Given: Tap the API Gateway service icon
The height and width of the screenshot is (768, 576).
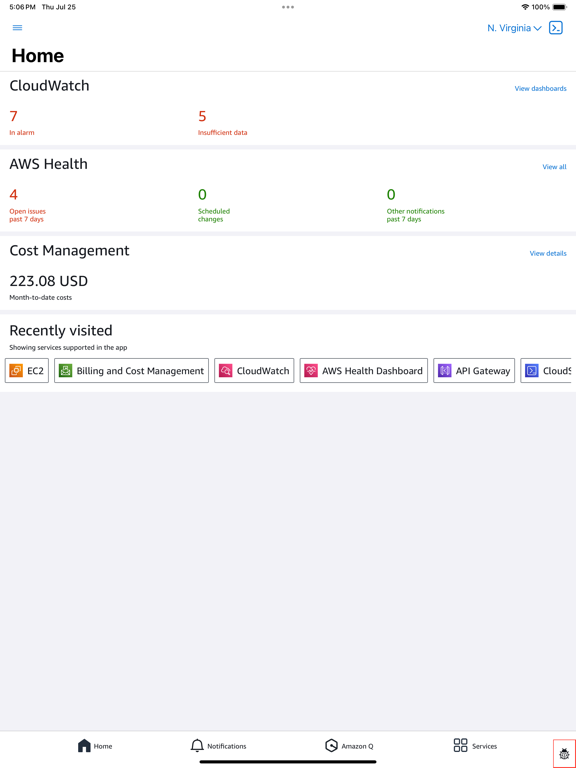Looking at the screenshot, I should coord(445,371).
